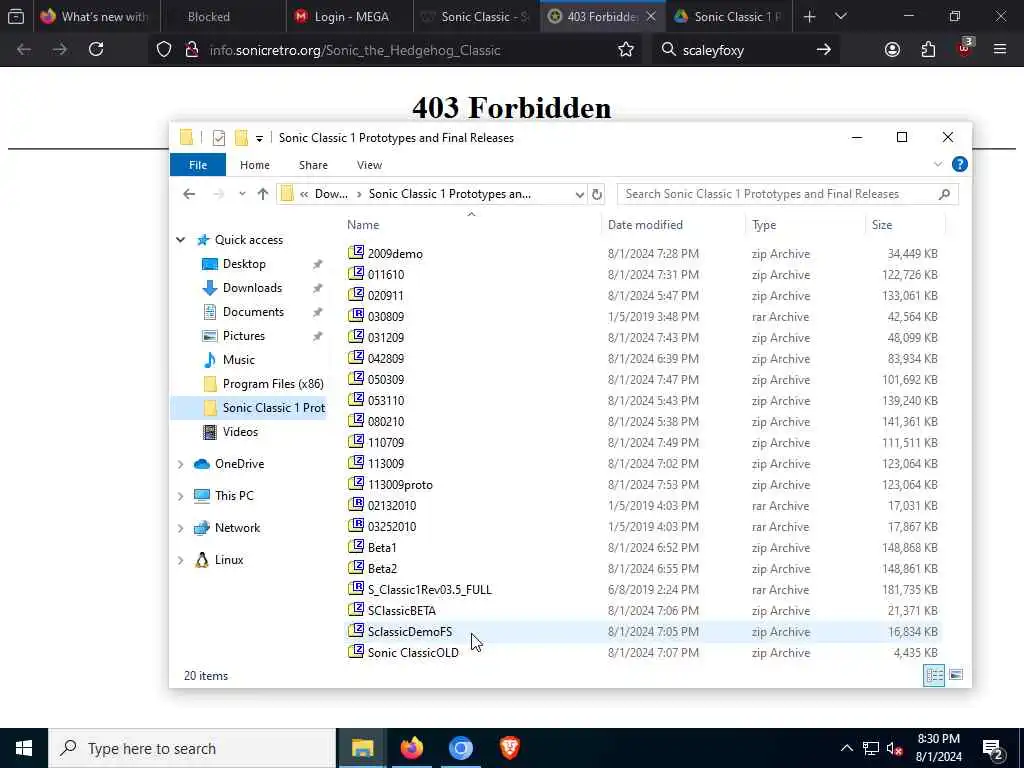The height and width of the screenshot is (768, 1024).
Task: Reload the page in Firefox
Action: 96,49
